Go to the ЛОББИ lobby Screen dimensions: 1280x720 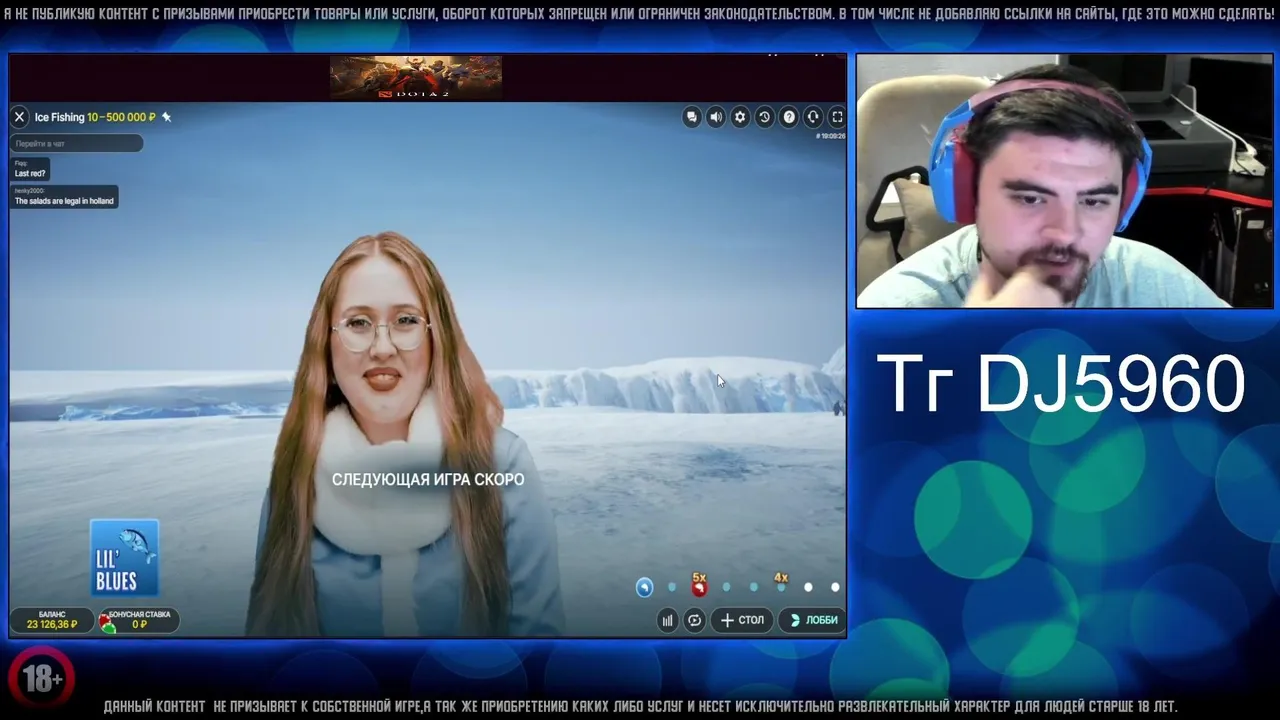[x=812, y=620]
